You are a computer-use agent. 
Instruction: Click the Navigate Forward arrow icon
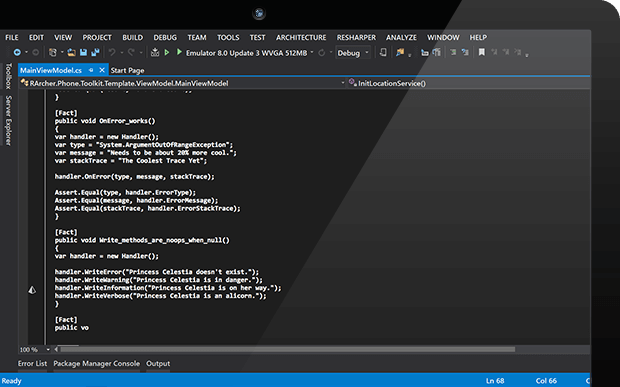(35, 52)
